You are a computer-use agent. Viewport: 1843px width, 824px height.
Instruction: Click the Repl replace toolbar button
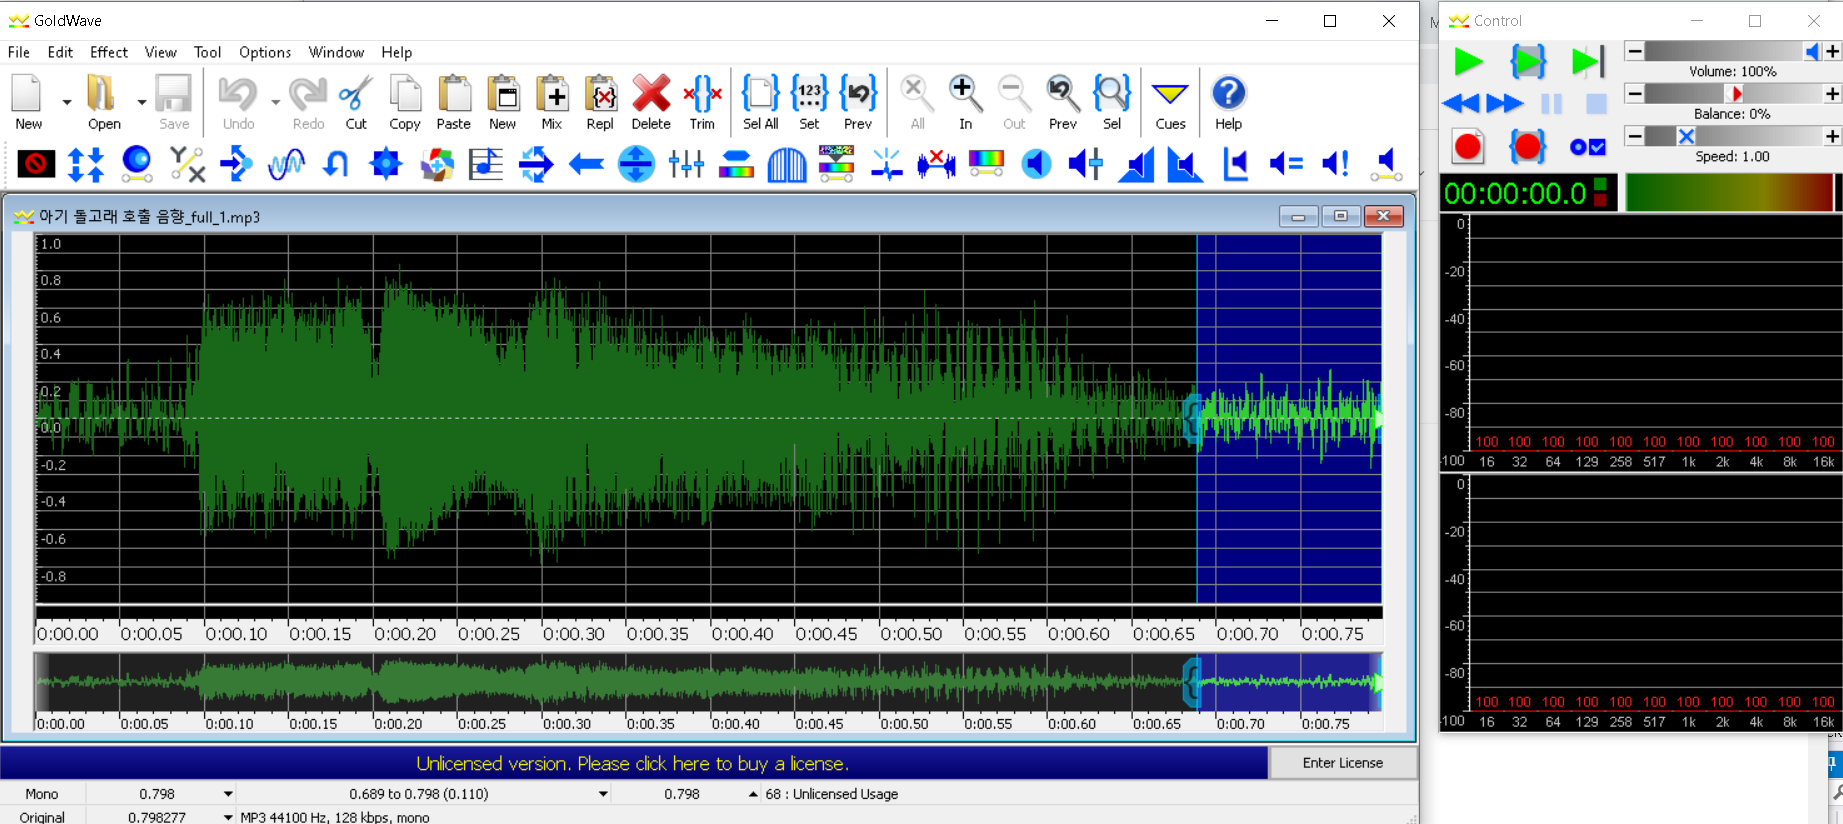click(x=600, y=102)
